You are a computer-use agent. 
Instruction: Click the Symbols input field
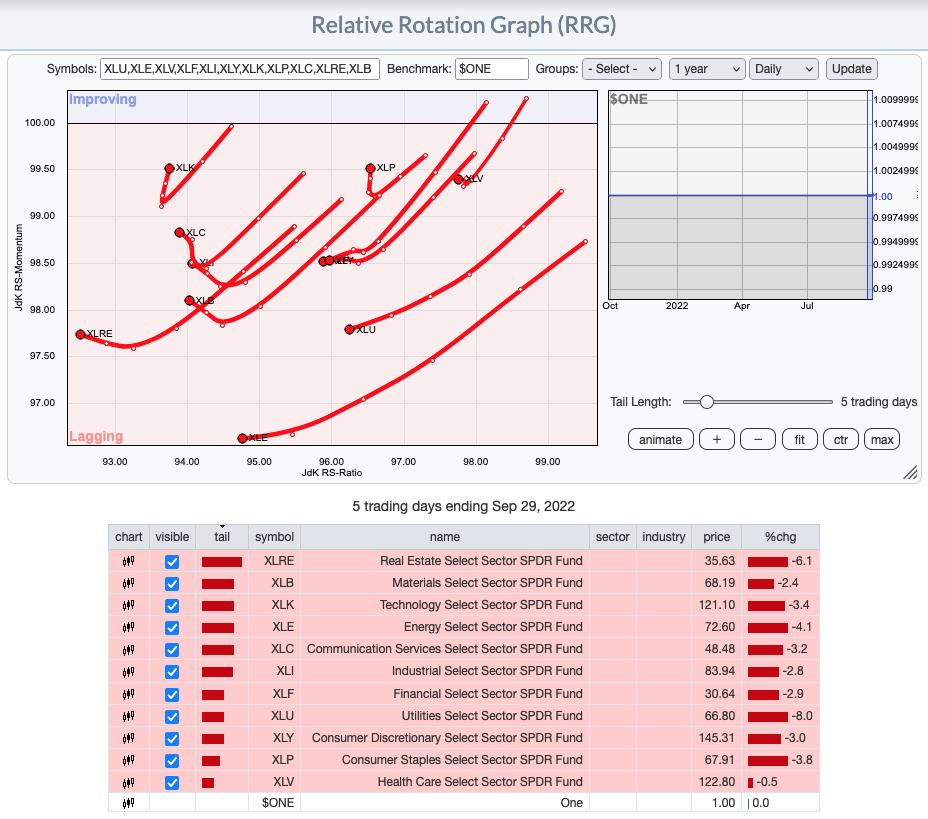(240, 69)
